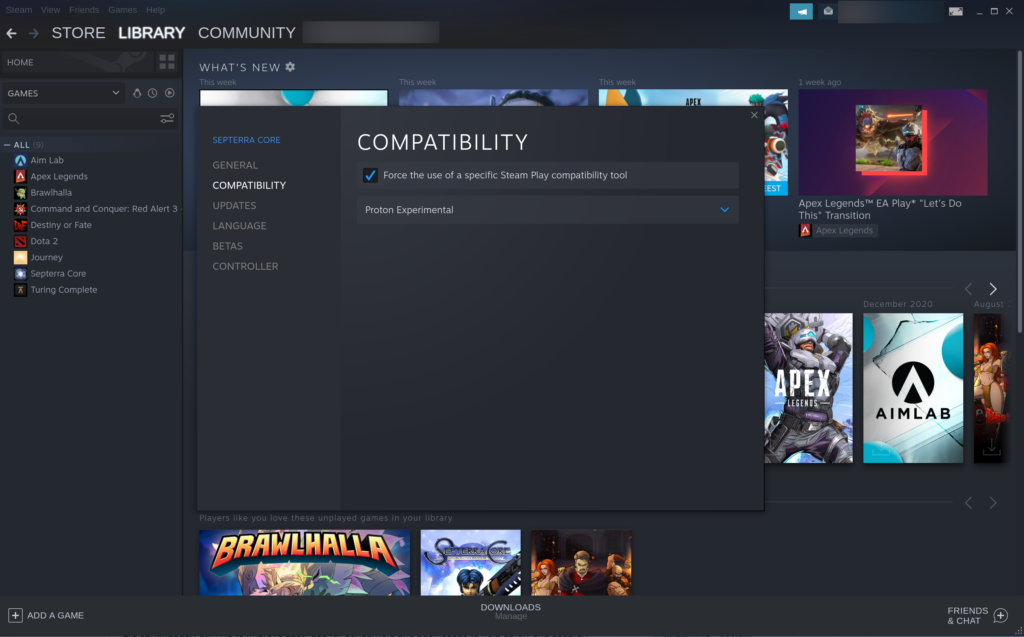Go to the STORE tab
The height and width of the screenshot is (637, 1024).
pyautogui.click(x=78, y=32)
